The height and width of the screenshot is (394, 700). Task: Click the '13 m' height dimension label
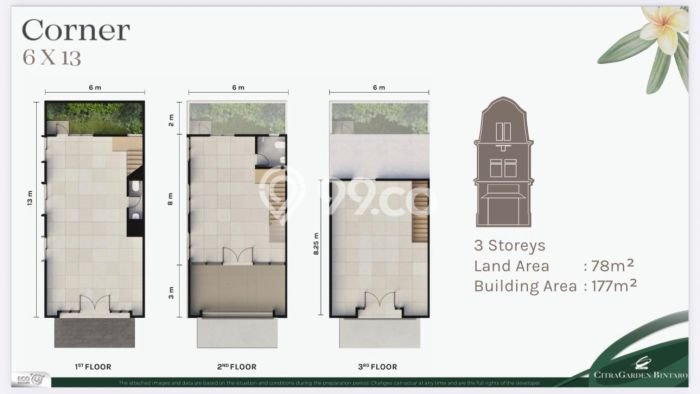point(30,198)
